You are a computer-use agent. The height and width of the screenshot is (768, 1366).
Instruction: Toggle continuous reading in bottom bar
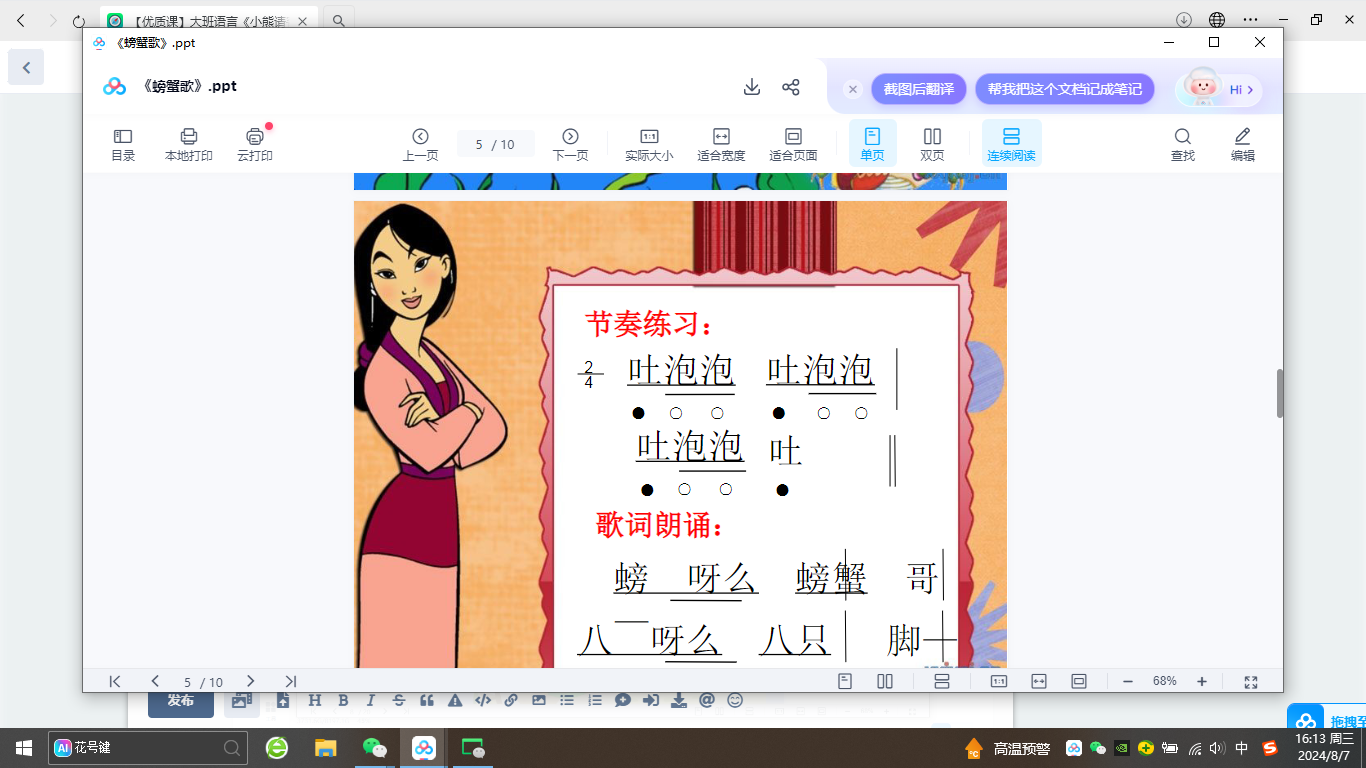941,681
